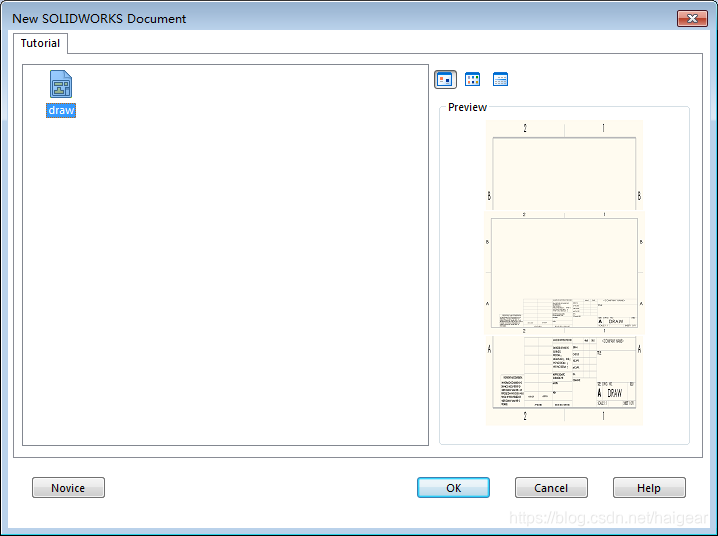
Task: Click the drawing sheet preview thumbnail
Action: pyautogui.click(x=564, y=273)
